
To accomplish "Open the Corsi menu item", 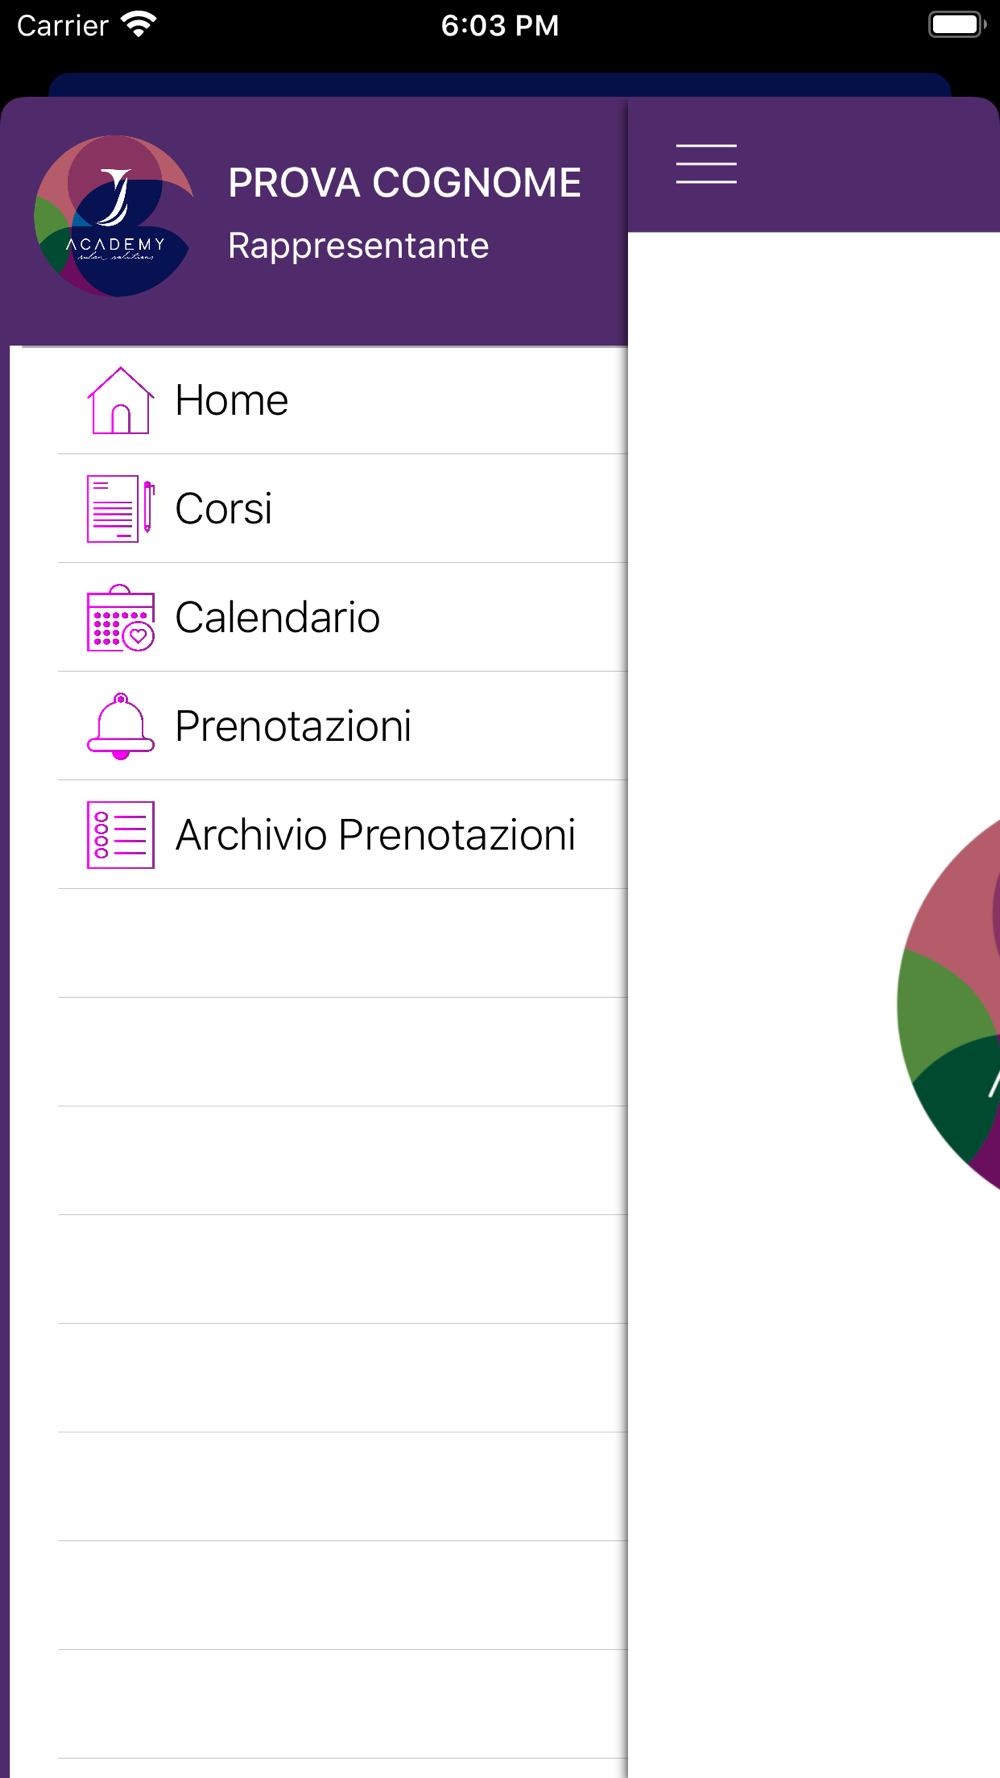I will (224, 509).
